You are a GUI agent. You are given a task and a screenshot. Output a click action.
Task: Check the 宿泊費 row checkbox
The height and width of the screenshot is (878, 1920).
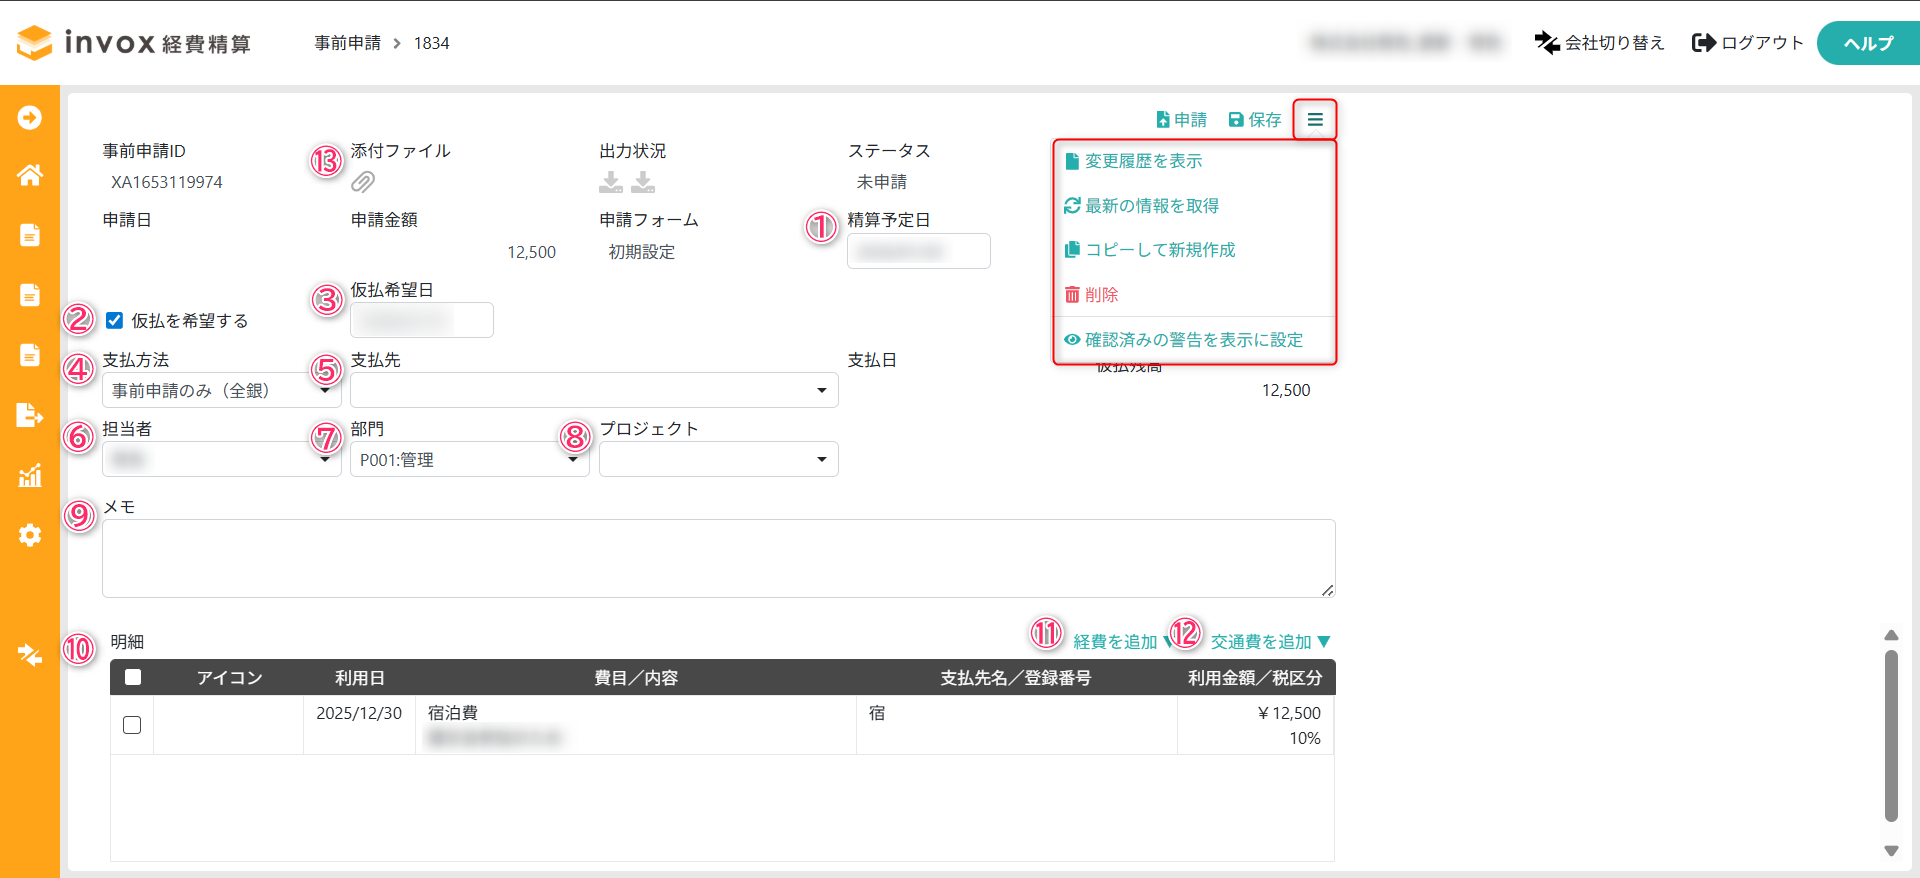coord(132,725)
